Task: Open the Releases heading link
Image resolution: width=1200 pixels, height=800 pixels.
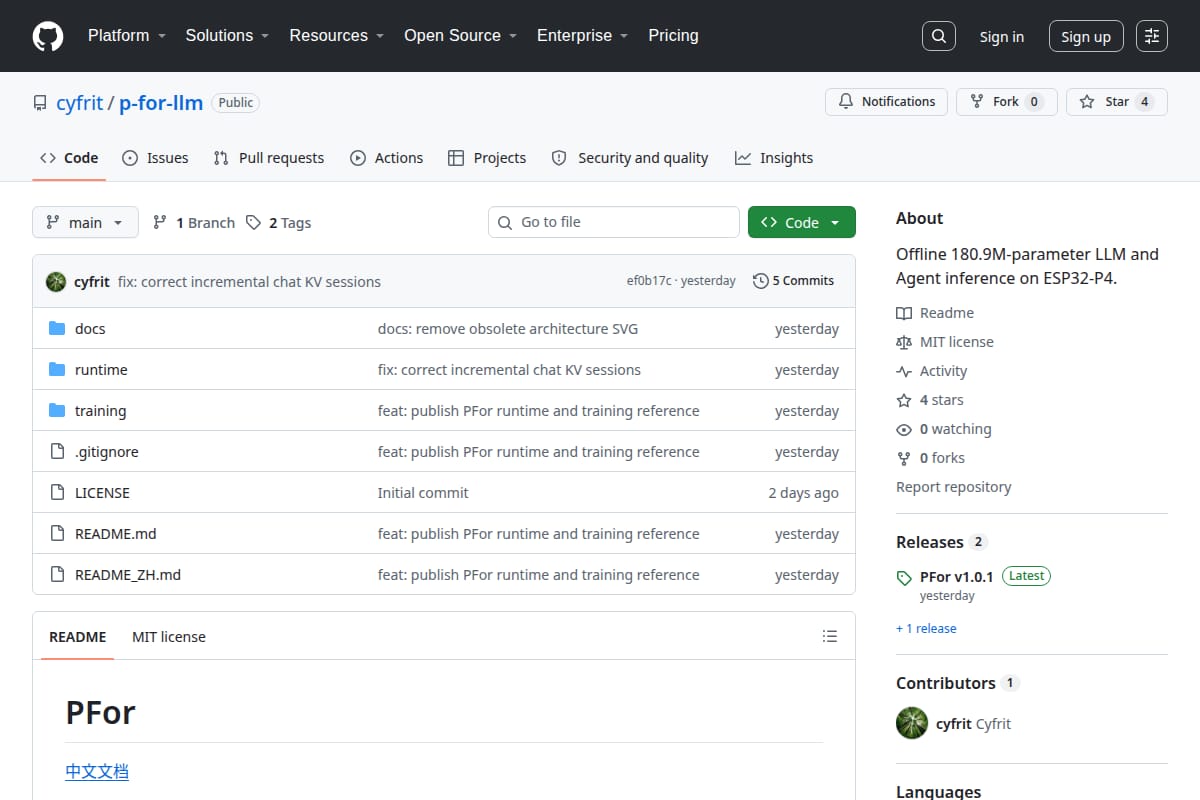Action: [941, 542]
